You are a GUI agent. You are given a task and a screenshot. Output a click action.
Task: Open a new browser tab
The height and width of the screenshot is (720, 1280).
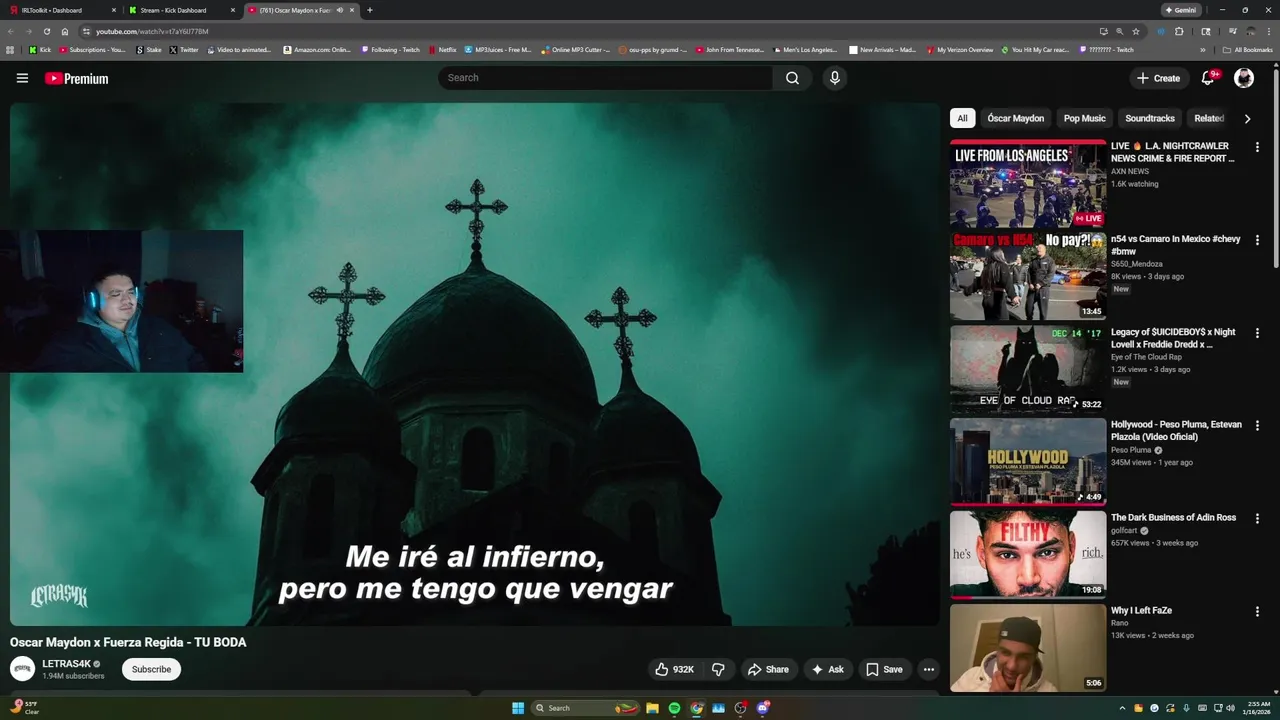coord(370,10)
